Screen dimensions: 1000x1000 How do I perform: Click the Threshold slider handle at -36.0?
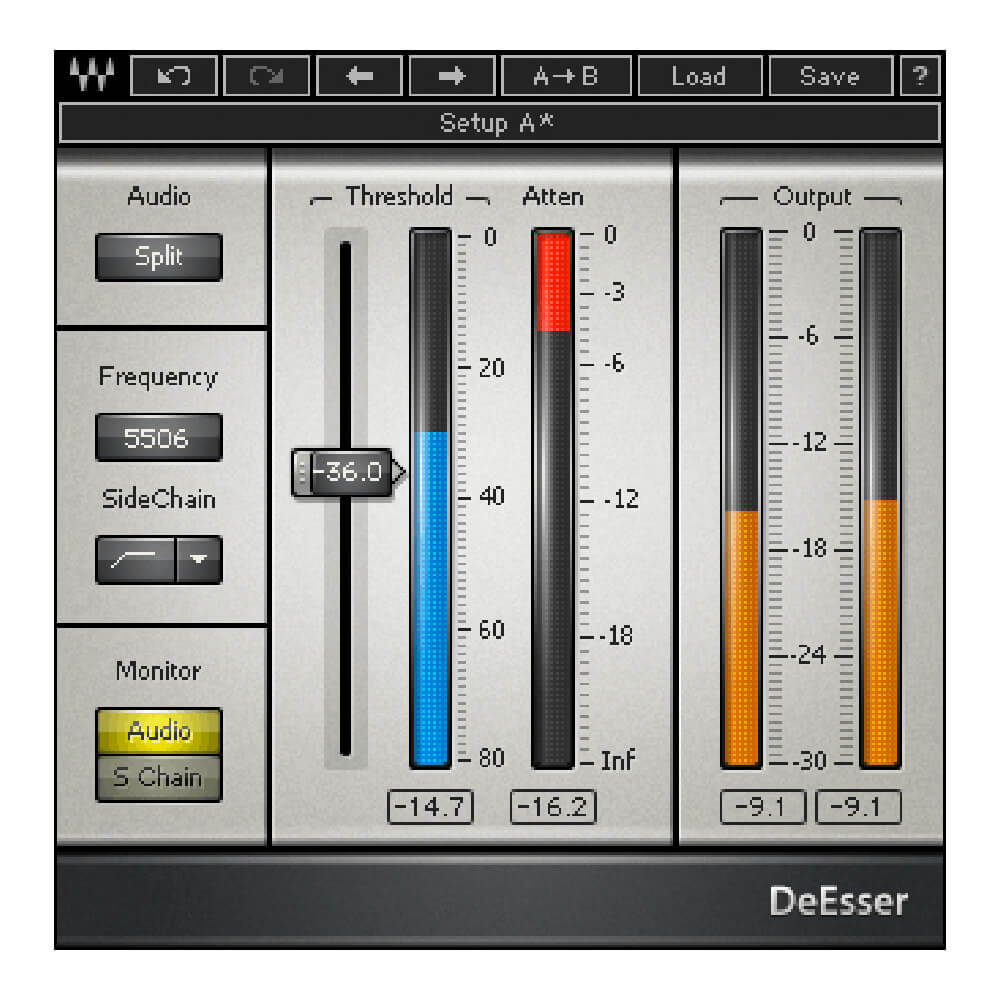pos(348,472)
